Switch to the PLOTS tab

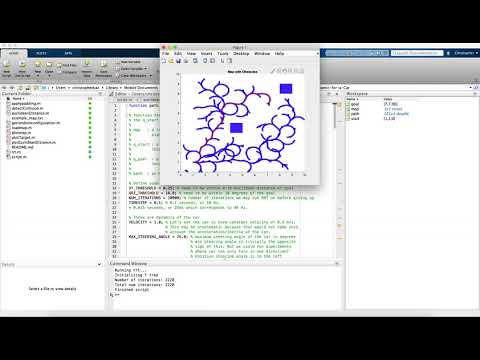41,53
